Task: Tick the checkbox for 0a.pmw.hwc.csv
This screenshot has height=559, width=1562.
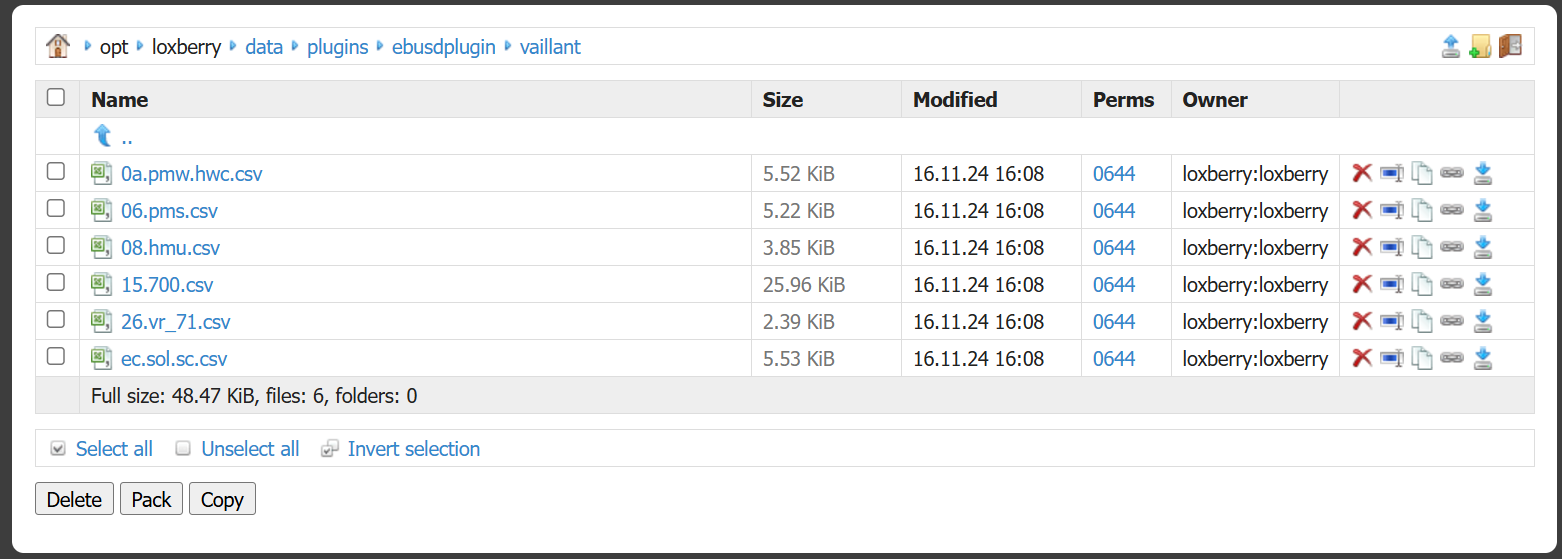Action: (x=56, y=172)
